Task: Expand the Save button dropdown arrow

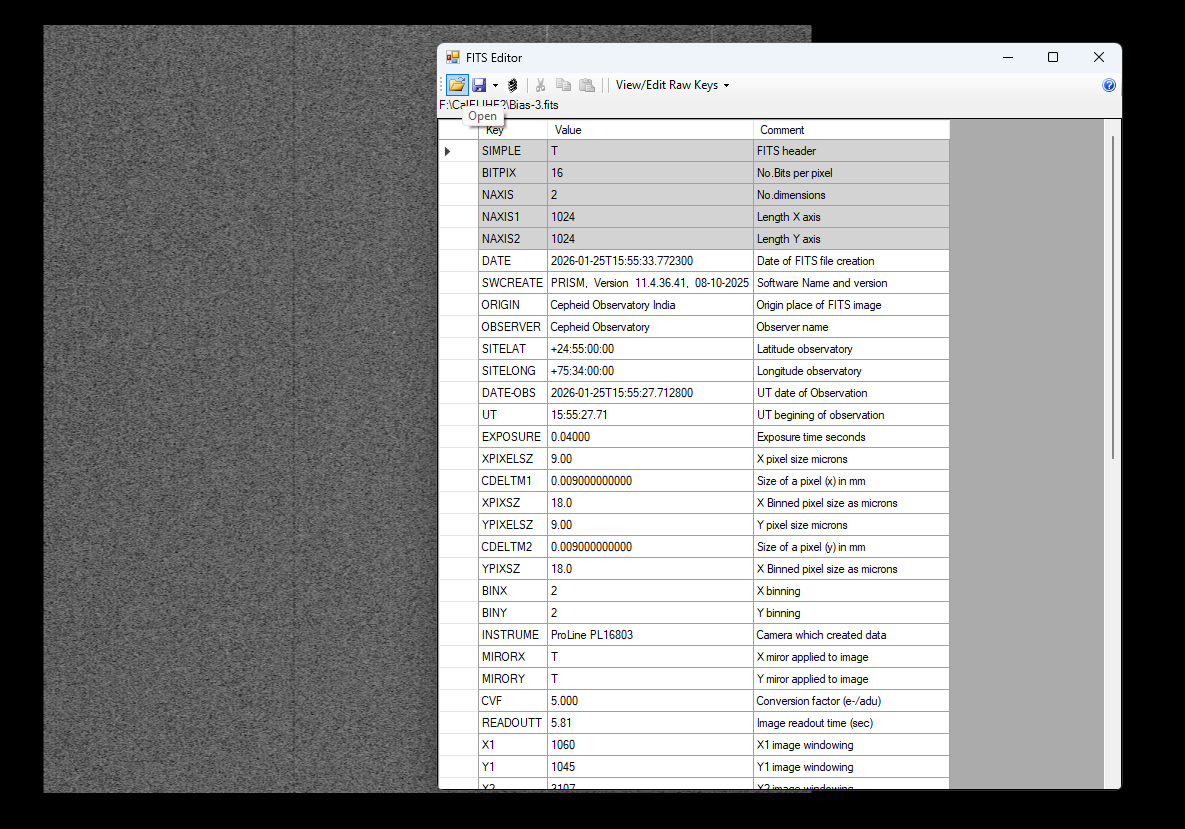Action: click(495, 86)
